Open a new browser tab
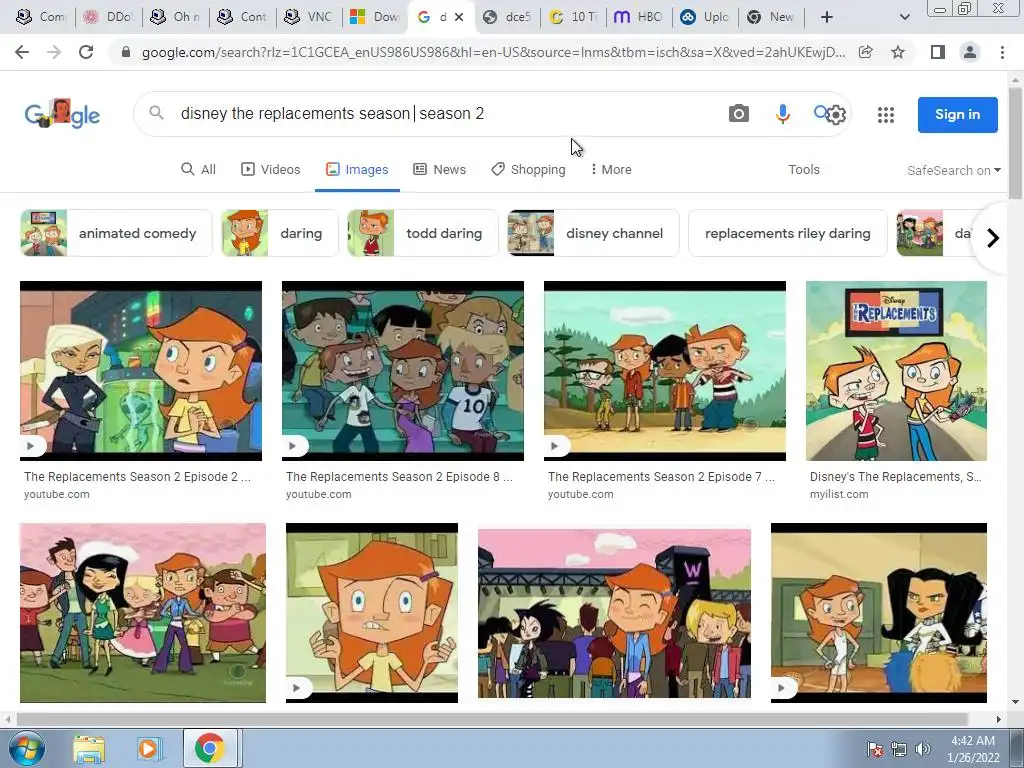This screenshot has width=1024, height=768. coord(826,17)
